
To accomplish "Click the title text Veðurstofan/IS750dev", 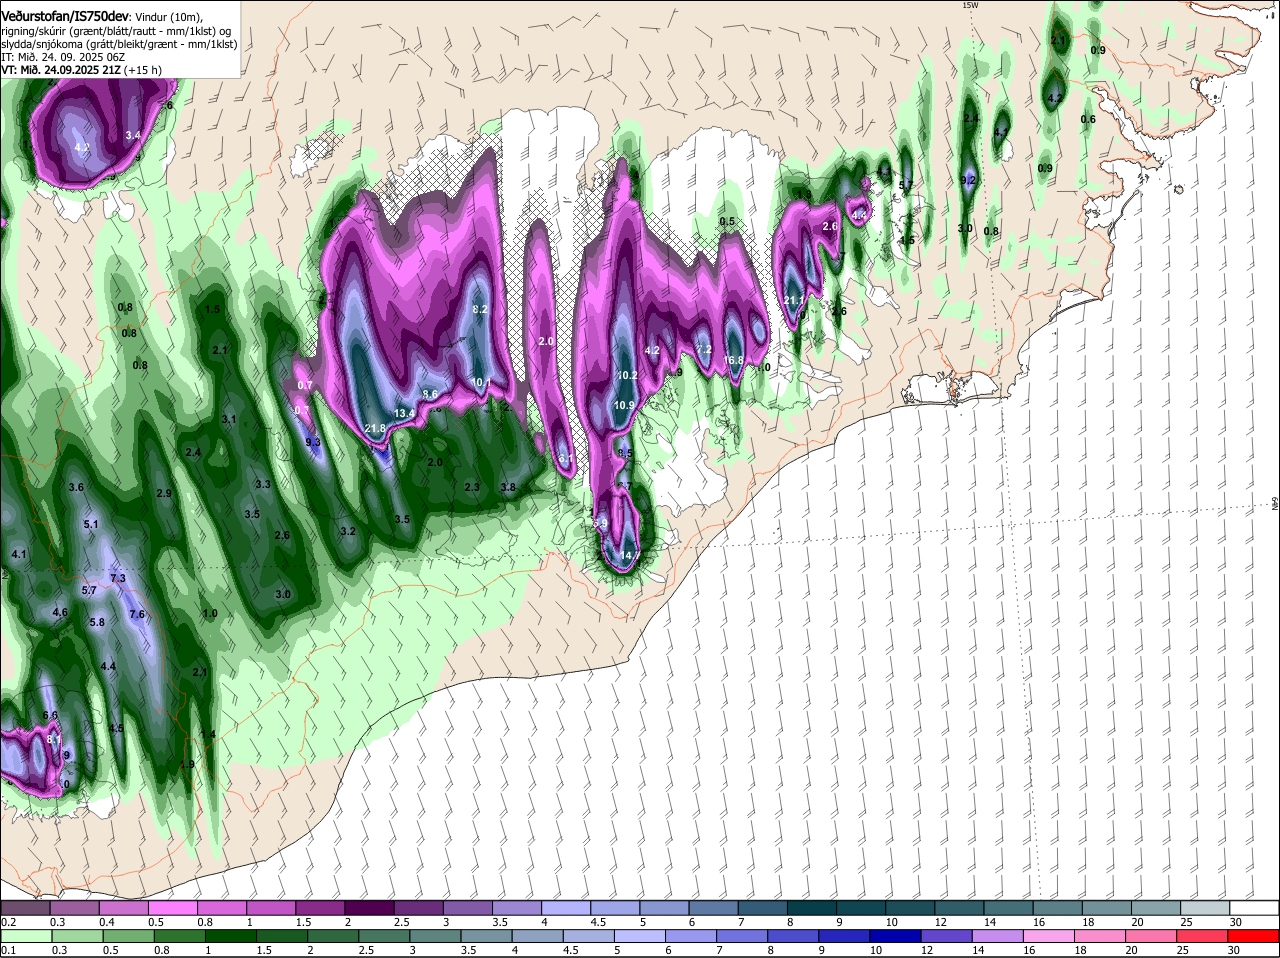I will point(65,15).
